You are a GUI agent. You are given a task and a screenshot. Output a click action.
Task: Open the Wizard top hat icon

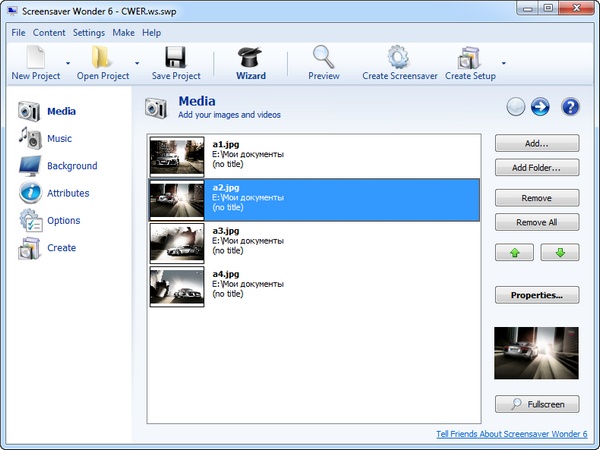tap(251, 57)
